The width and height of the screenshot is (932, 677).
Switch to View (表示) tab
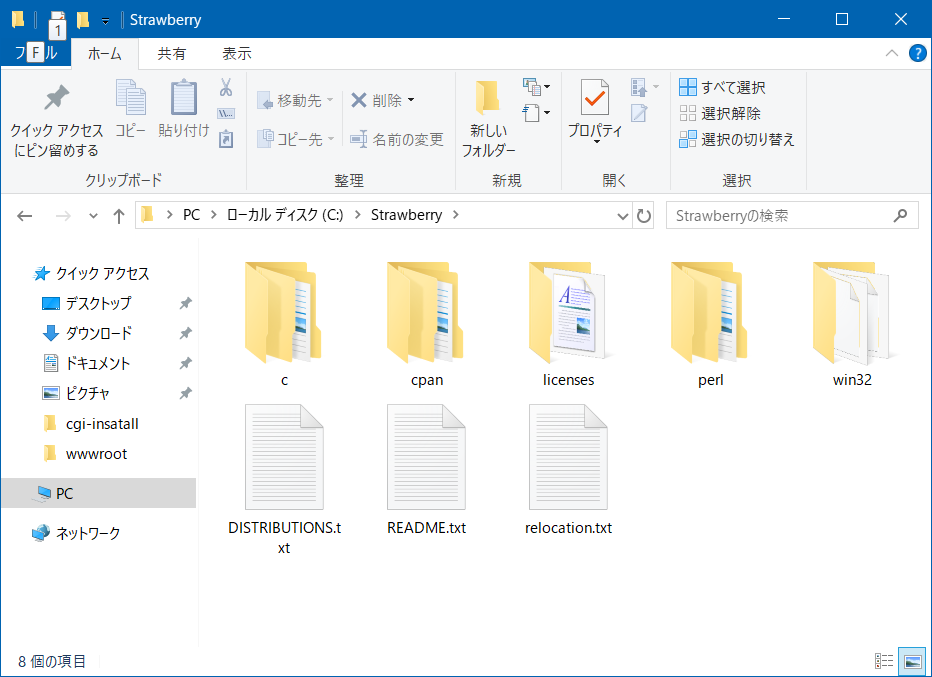(237, 53)
